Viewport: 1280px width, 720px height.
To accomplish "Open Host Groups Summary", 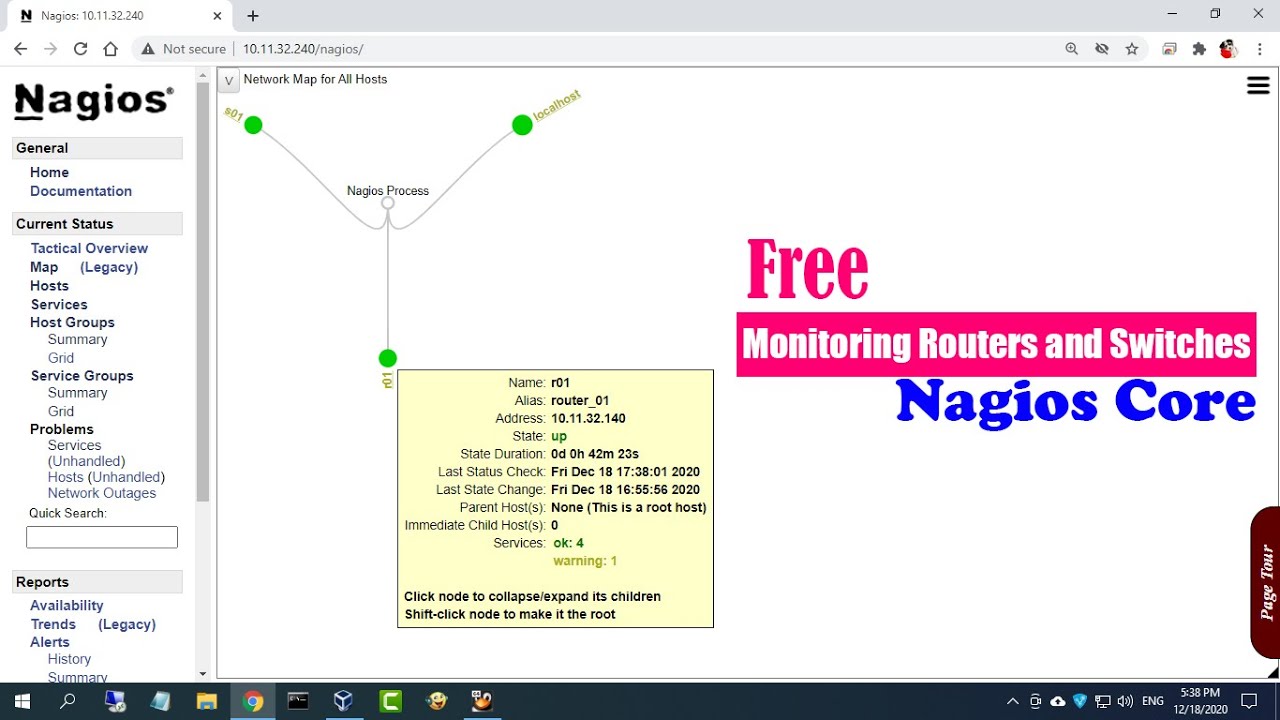I will pyautogui.click(x=77, y=339).
